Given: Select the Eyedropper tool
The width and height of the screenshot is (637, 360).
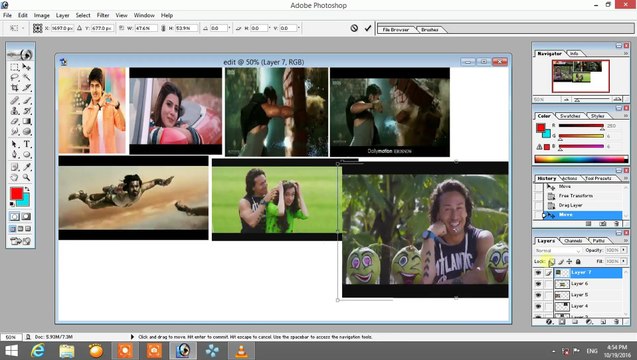Looking at the screenshot, I should (x=26, y=167).
